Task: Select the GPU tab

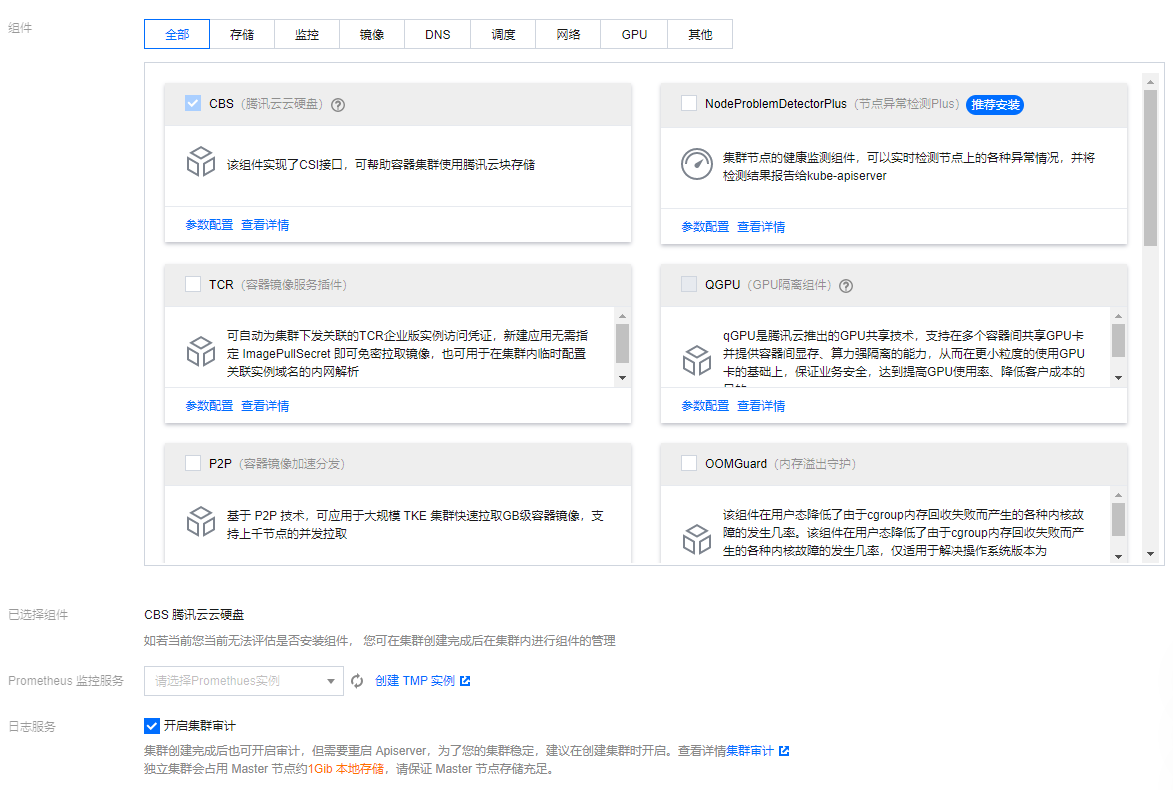Action: tap(634, 34)
